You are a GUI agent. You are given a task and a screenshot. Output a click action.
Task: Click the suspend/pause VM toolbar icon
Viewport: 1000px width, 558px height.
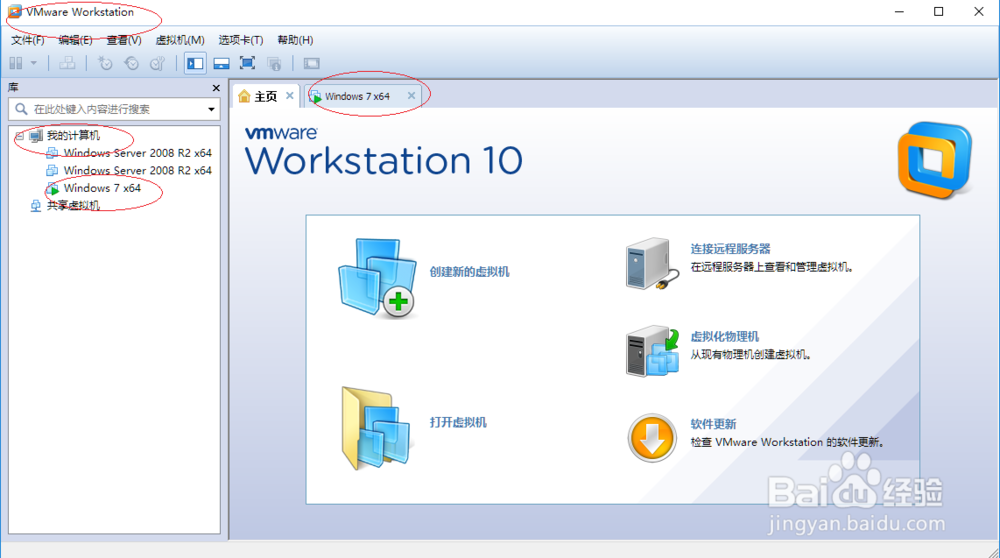pyautogui.click(x=16, y=63)
